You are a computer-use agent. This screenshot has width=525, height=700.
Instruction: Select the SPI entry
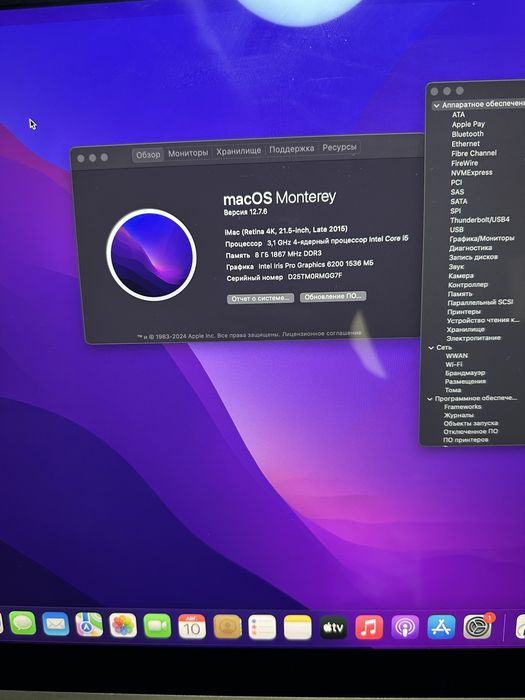point(455,211)
